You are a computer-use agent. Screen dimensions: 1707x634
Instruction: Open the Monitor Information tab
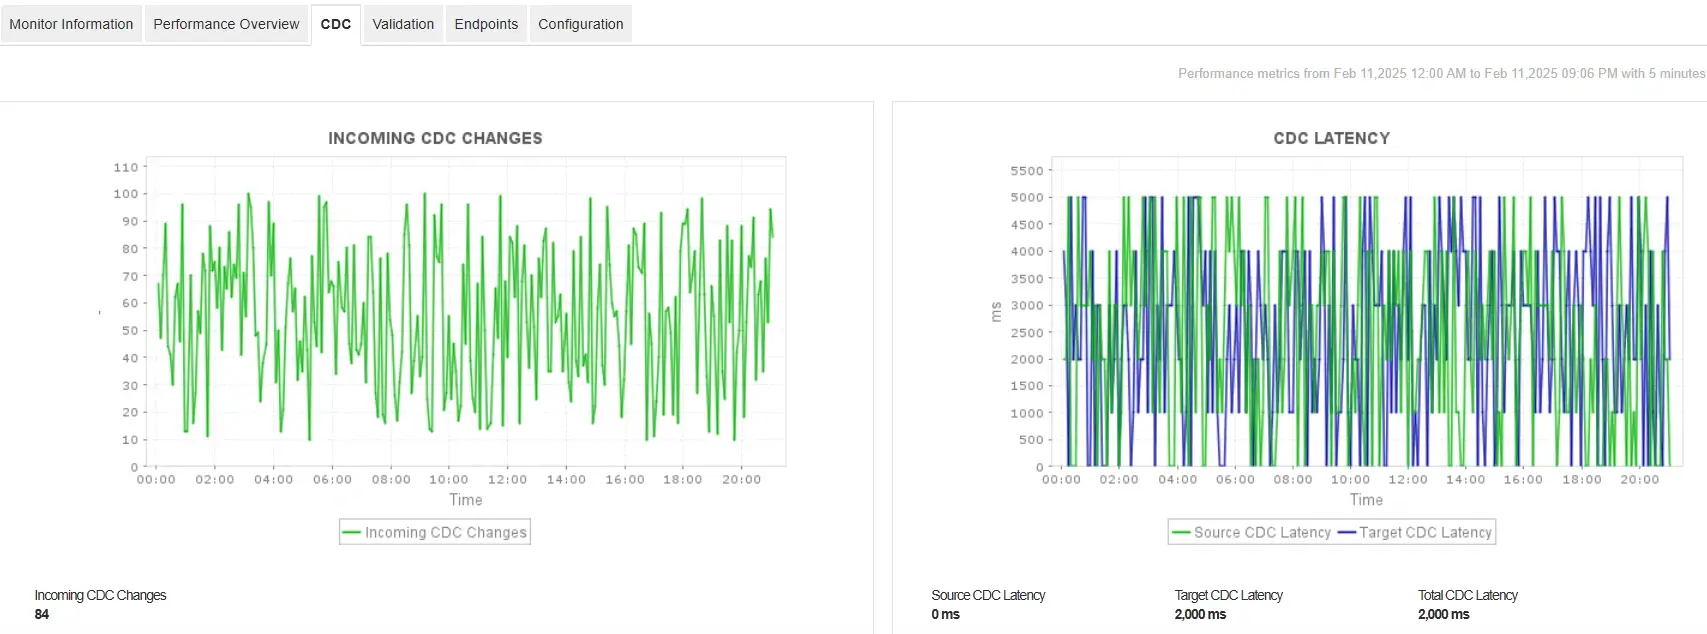point(71,24)
